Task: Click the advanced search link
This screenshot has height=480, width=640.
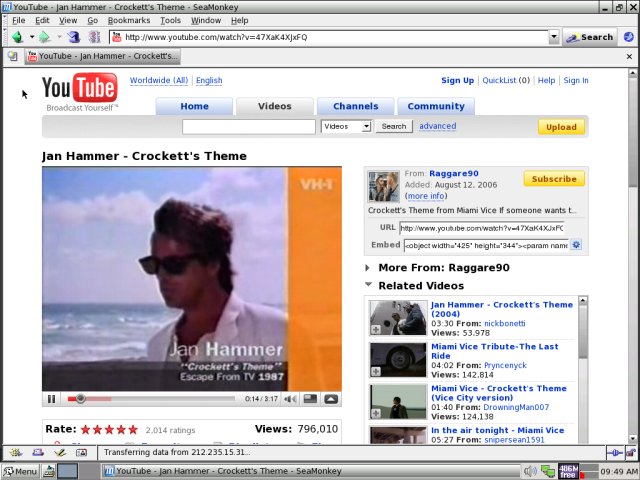Action: 438,126
